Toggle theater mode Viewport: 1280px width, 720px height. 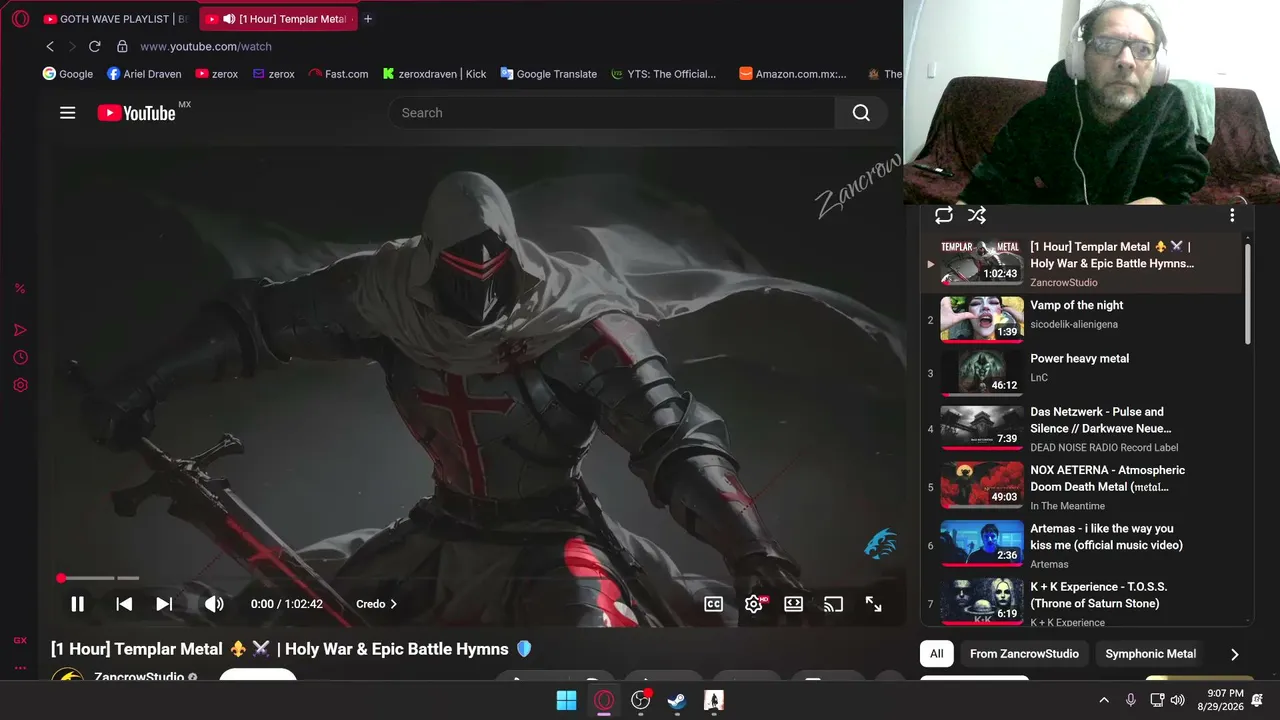[793, 604]
